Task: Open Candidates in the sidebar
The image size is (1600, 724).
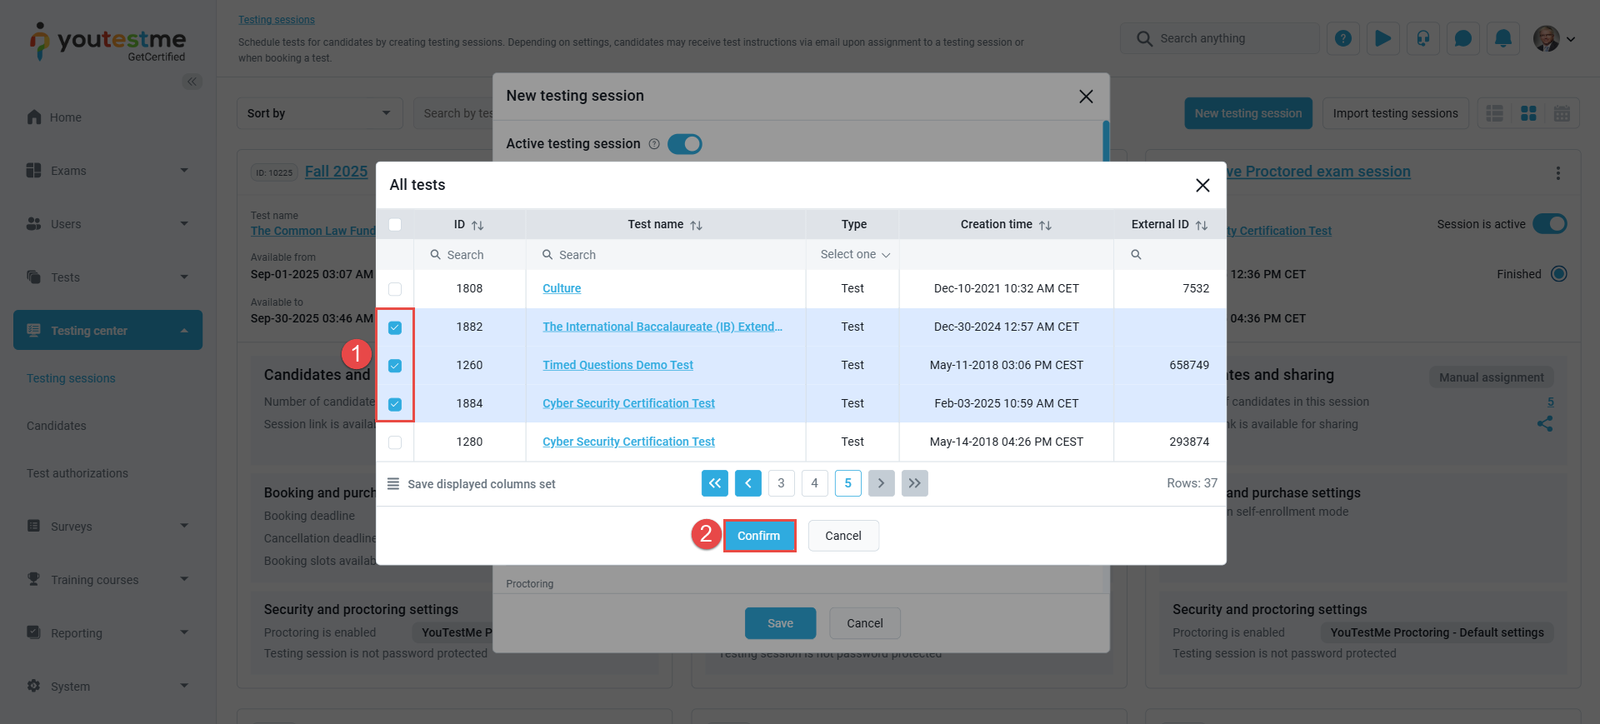Action: (x=56, y=426)
